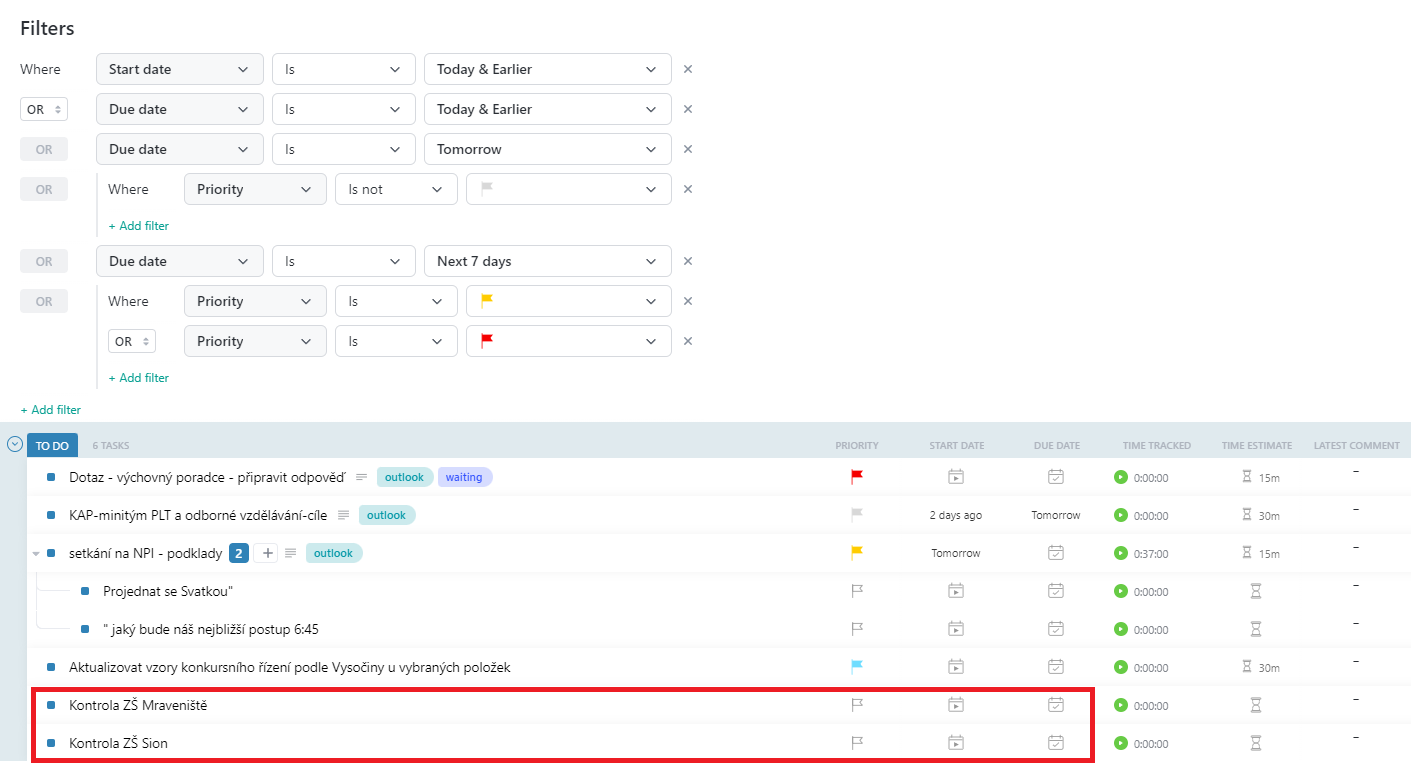Click red priority flag of Dotaz task

[x=856, y=477]
